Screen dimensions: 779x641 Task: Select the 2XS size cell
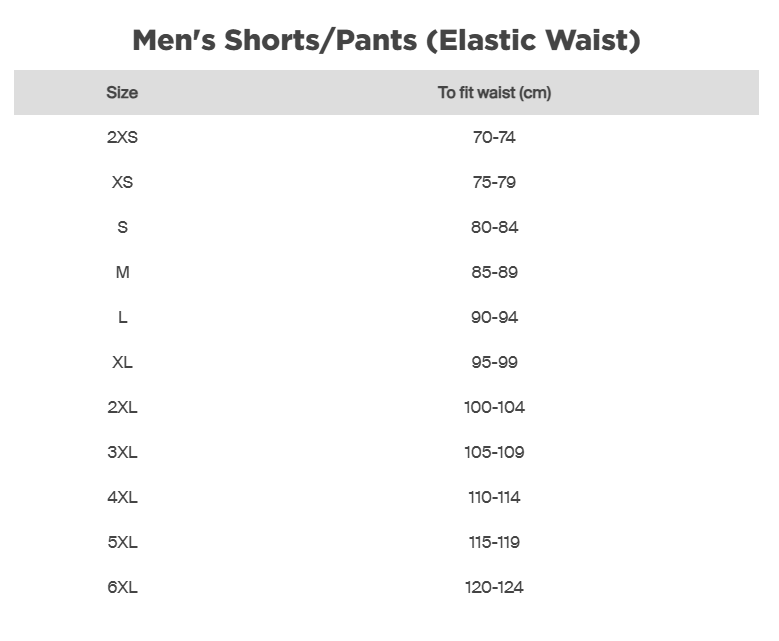[x=122, y=137]
